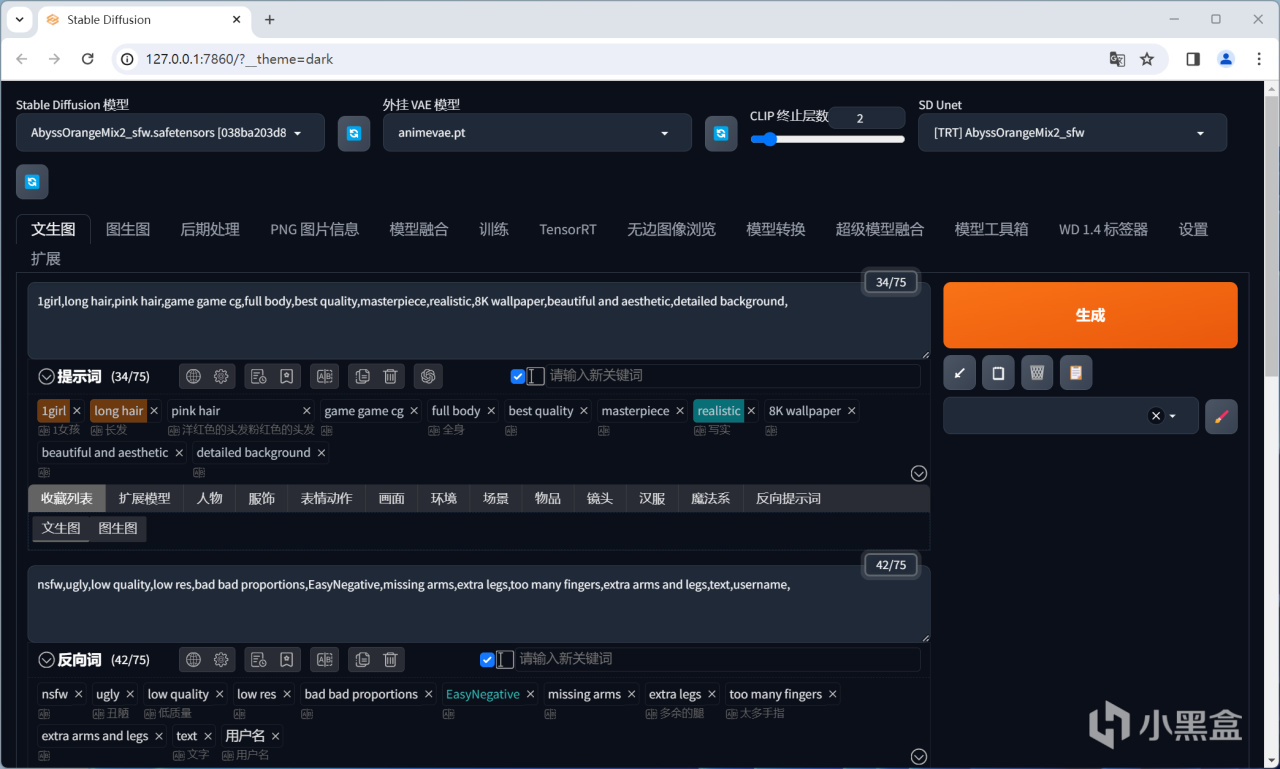1280x769 pixels.
Task: Toggle the checkbox beside the positive keyword input
Action: point(518,376)
